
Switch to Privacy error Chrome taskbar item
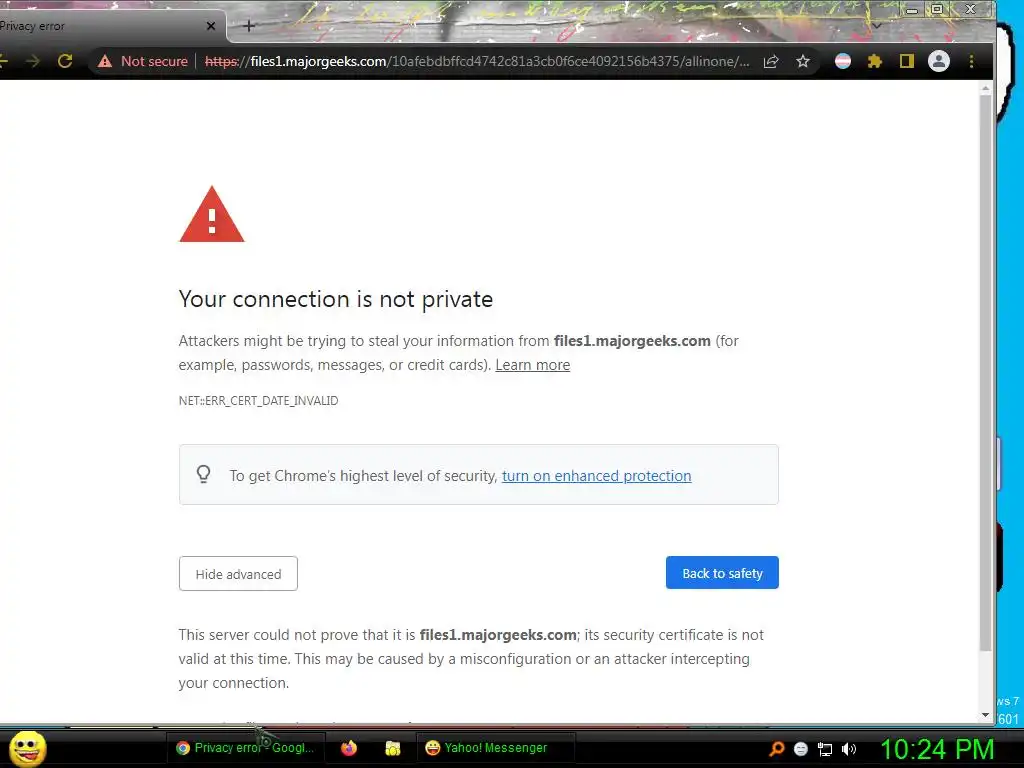coord(246,748)
